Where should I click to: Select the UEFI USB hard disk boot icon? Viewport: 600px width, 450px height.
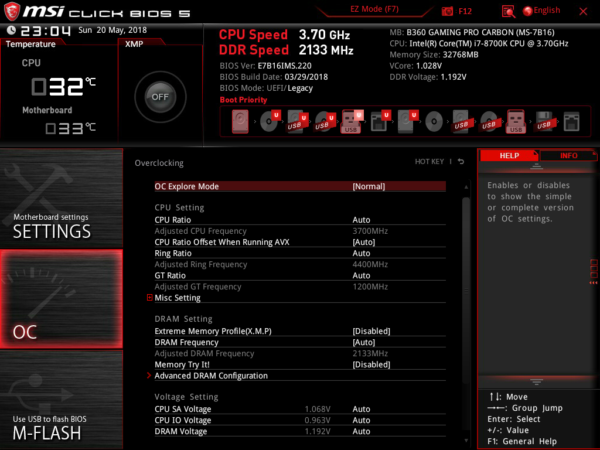(297, 122)
